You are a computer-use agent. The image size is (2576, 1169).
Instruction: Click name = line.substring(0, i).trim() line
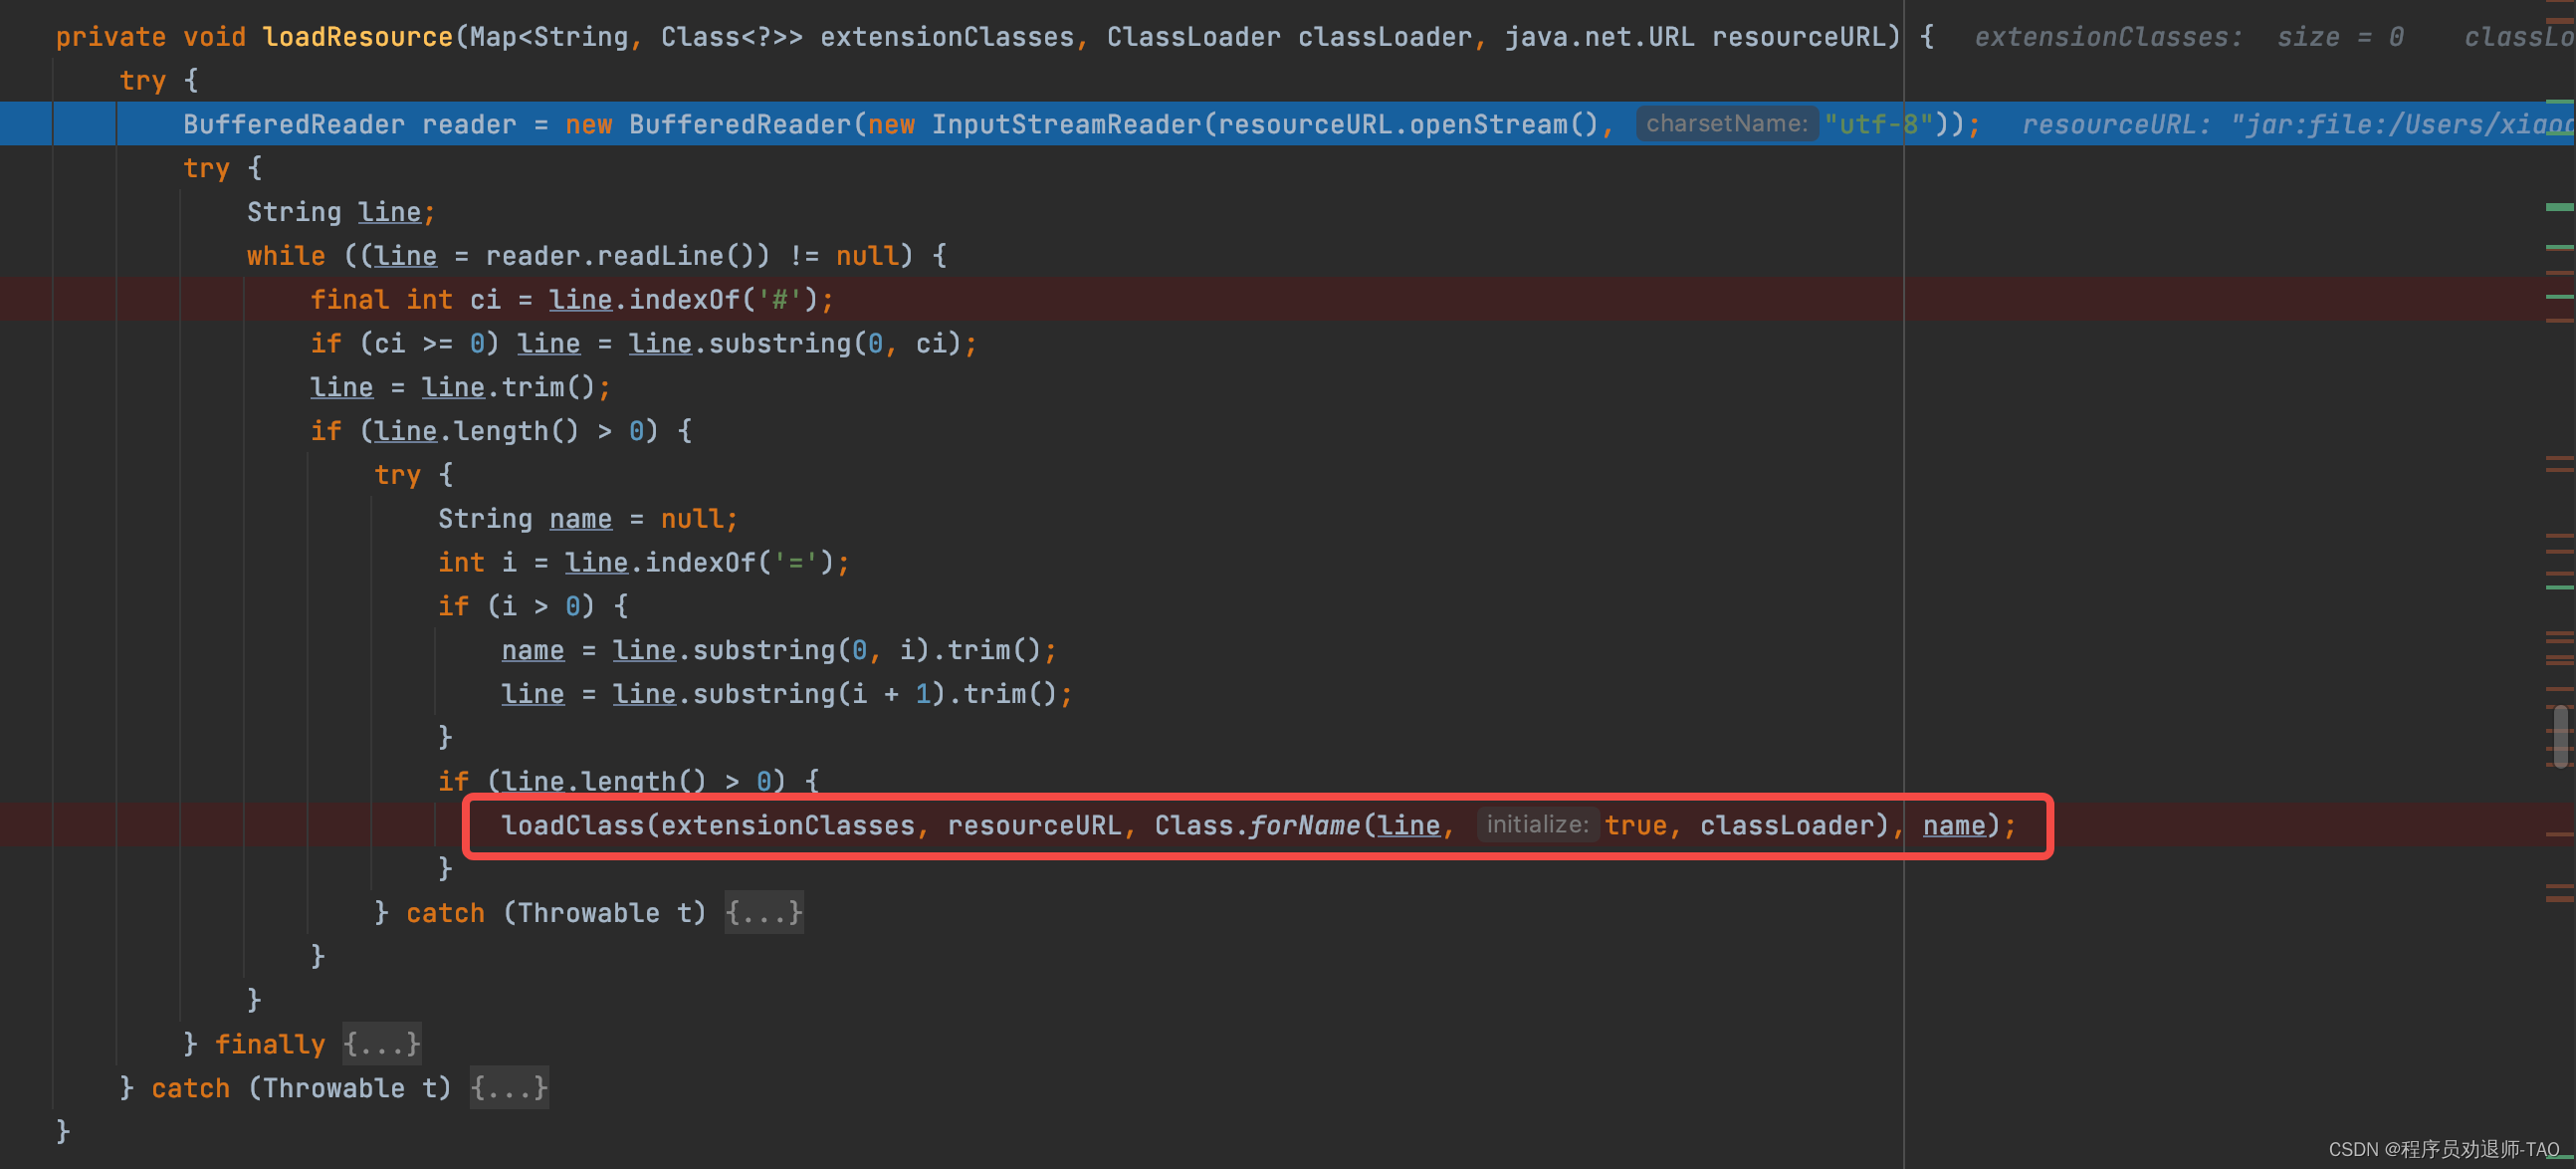pos(779,651)
